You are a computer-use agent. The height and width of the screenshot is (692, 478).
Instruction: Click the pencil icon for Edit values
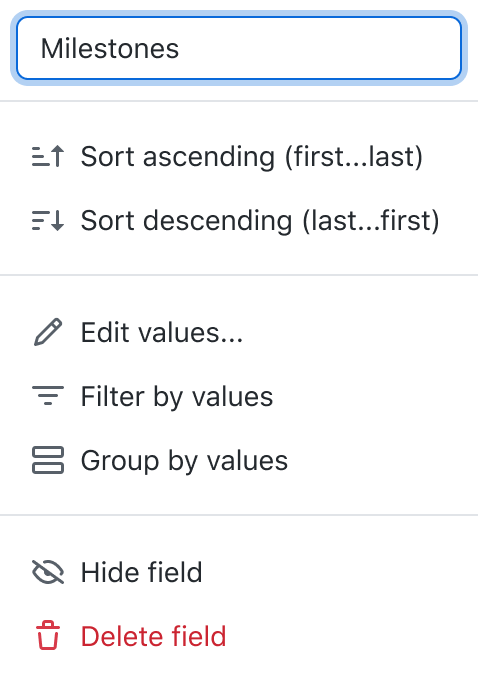click(48, 332)
